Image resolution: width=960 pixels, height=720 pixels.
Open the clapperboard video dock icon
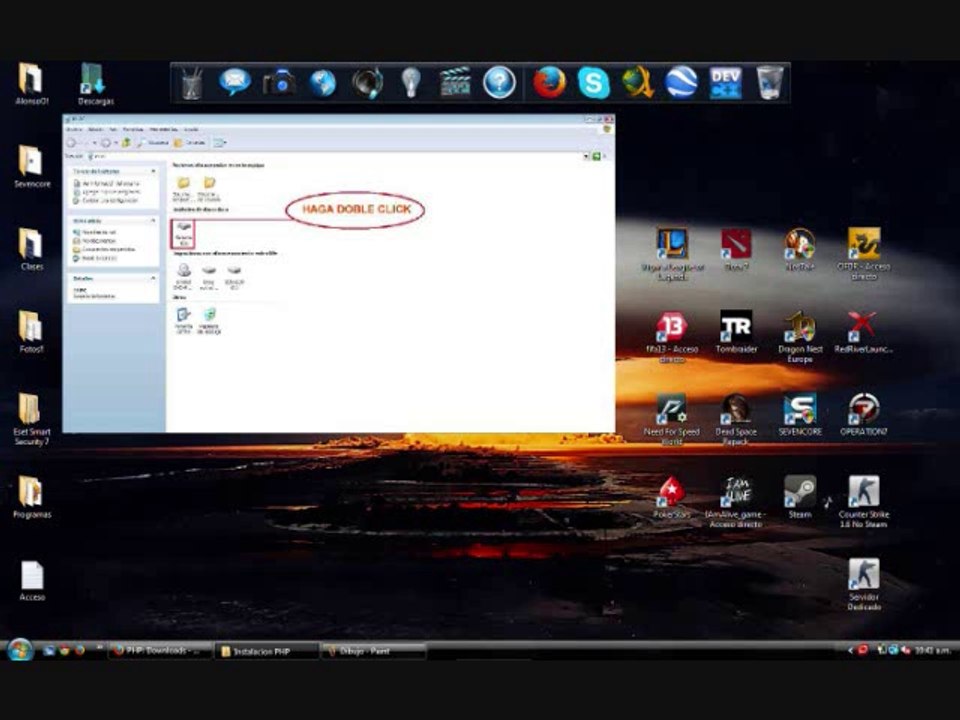click(x=455, y=83)
